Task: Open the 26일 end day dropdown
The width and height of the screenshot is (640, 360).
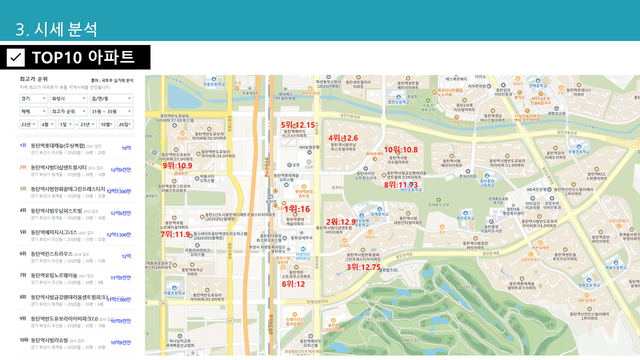Action: 125,124
